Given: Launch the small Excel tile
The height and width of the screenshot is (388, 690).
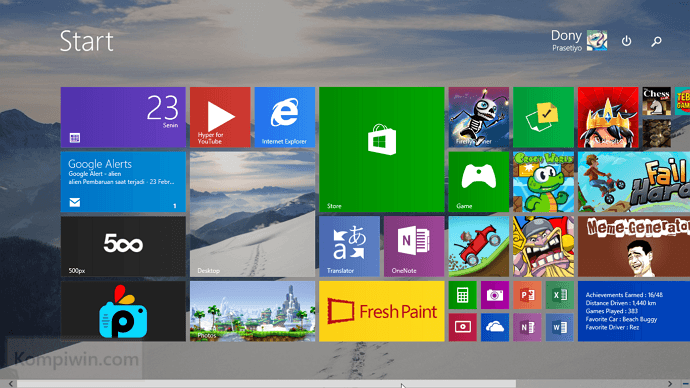Looking at the screenshot, I should 560,295.
